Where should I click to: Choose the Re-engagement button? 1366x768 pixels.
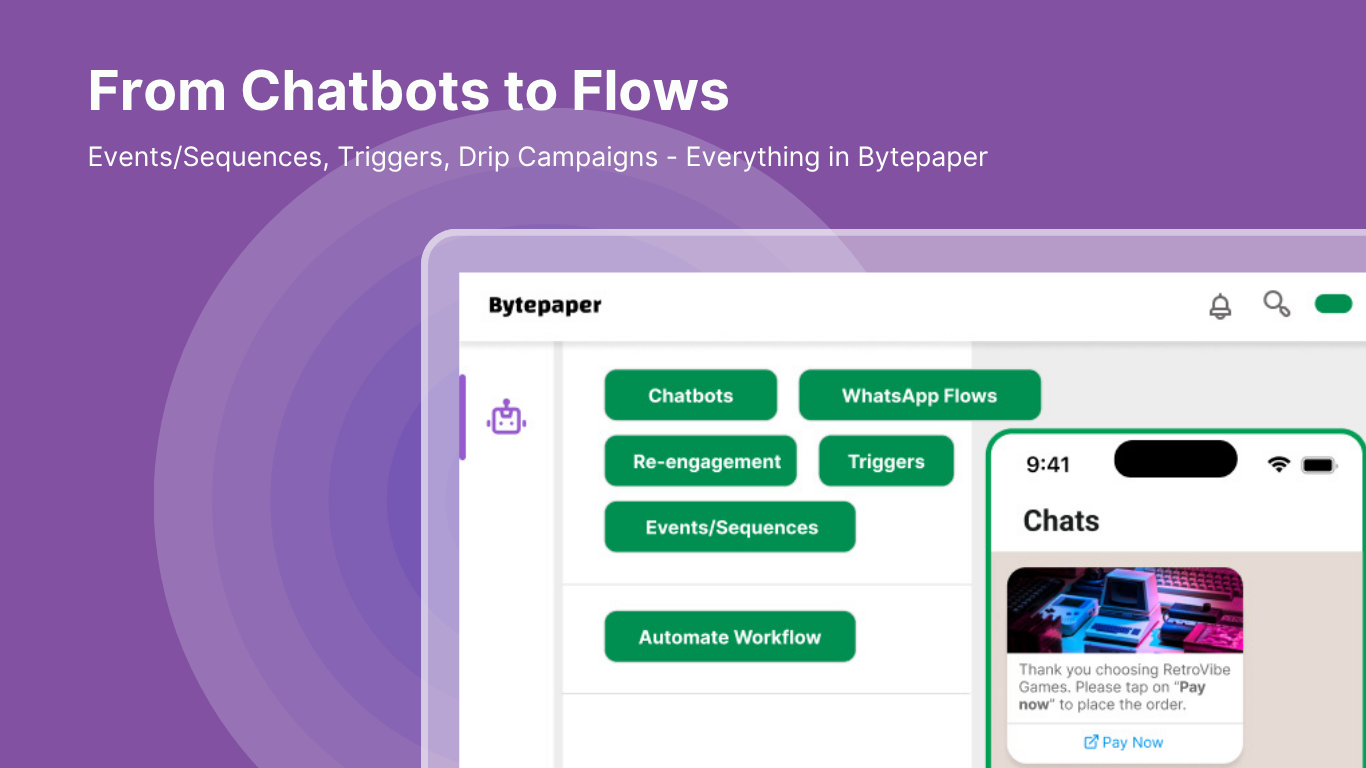(x=701, y=461)
